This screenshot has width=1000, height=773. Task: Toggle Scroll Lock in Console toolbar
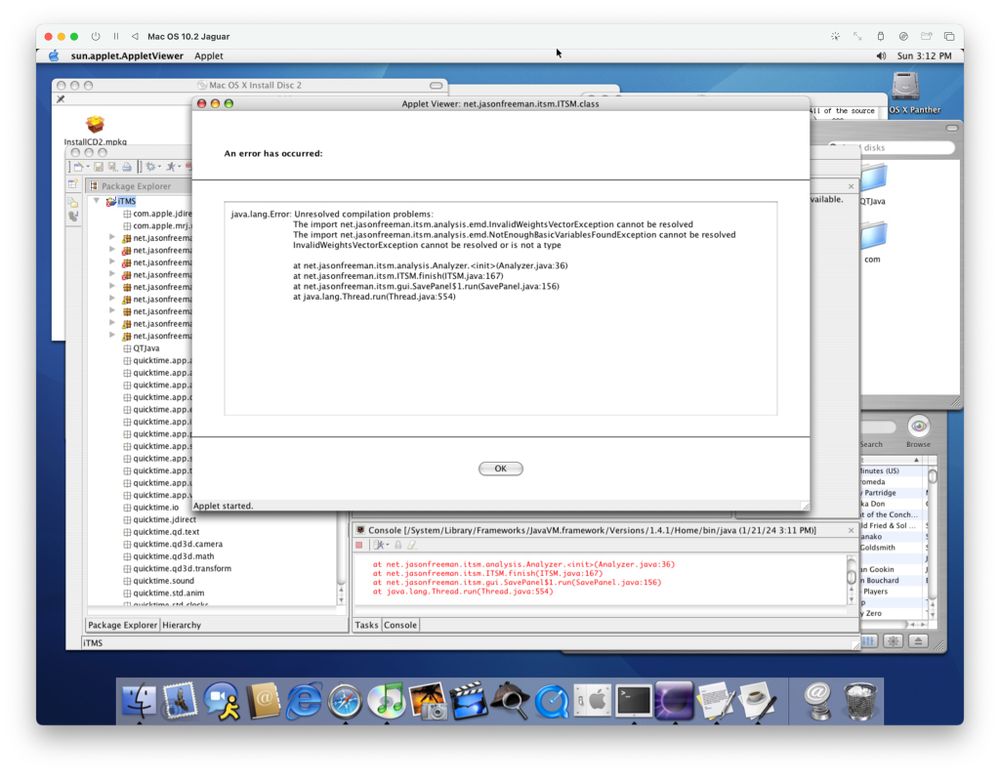click(x=398, y=545)
